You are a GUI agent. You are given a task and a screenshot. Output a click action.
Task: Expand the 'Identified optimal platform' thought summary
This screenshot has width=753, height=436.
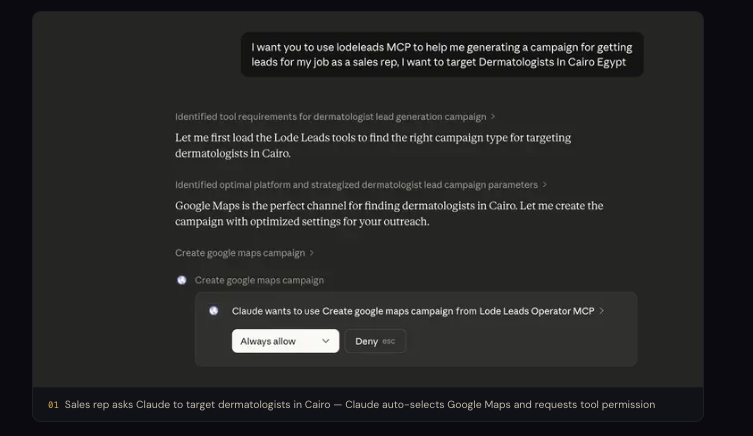(356, 185)
